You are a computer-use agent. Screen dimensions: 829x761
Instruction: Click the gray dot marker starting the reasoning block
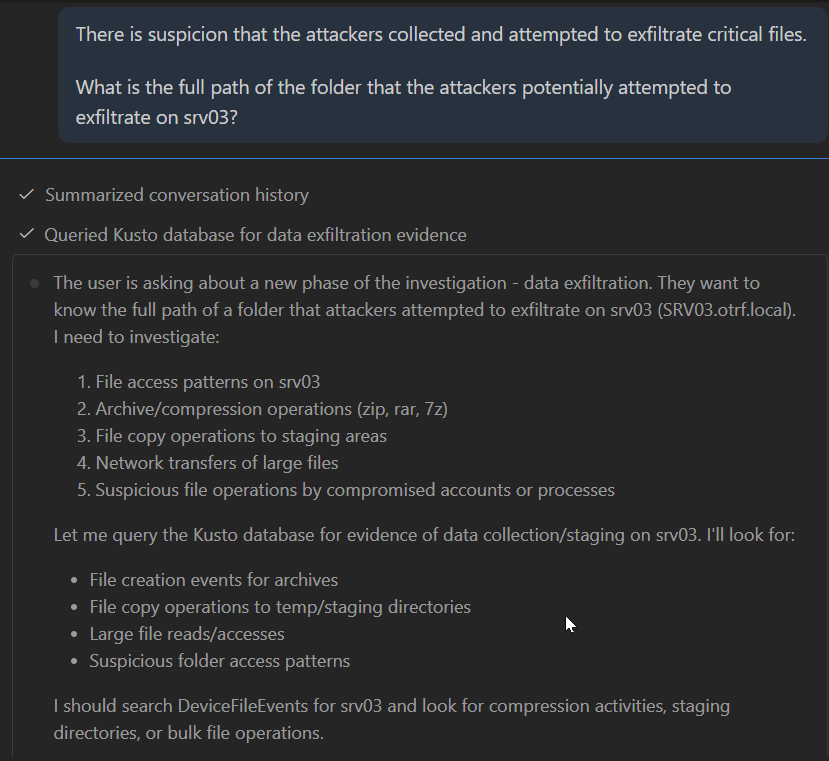tap(36, 283)
